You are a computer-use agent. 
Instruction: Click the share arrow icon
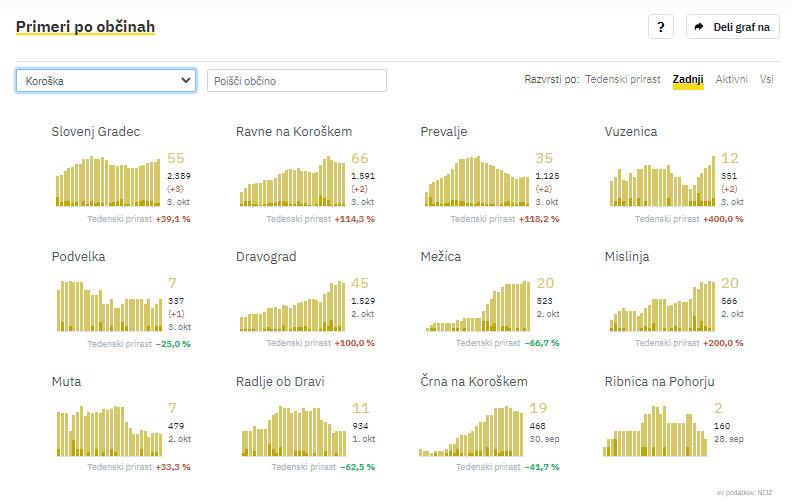click(x=699, y=27)
